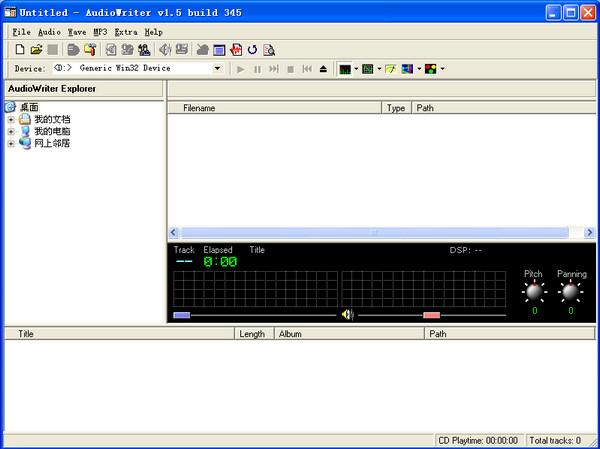Image resolution: width=600 pixels, height=449 pixels.
Task: Click the red yellow green dots icon
Action: 430,69
